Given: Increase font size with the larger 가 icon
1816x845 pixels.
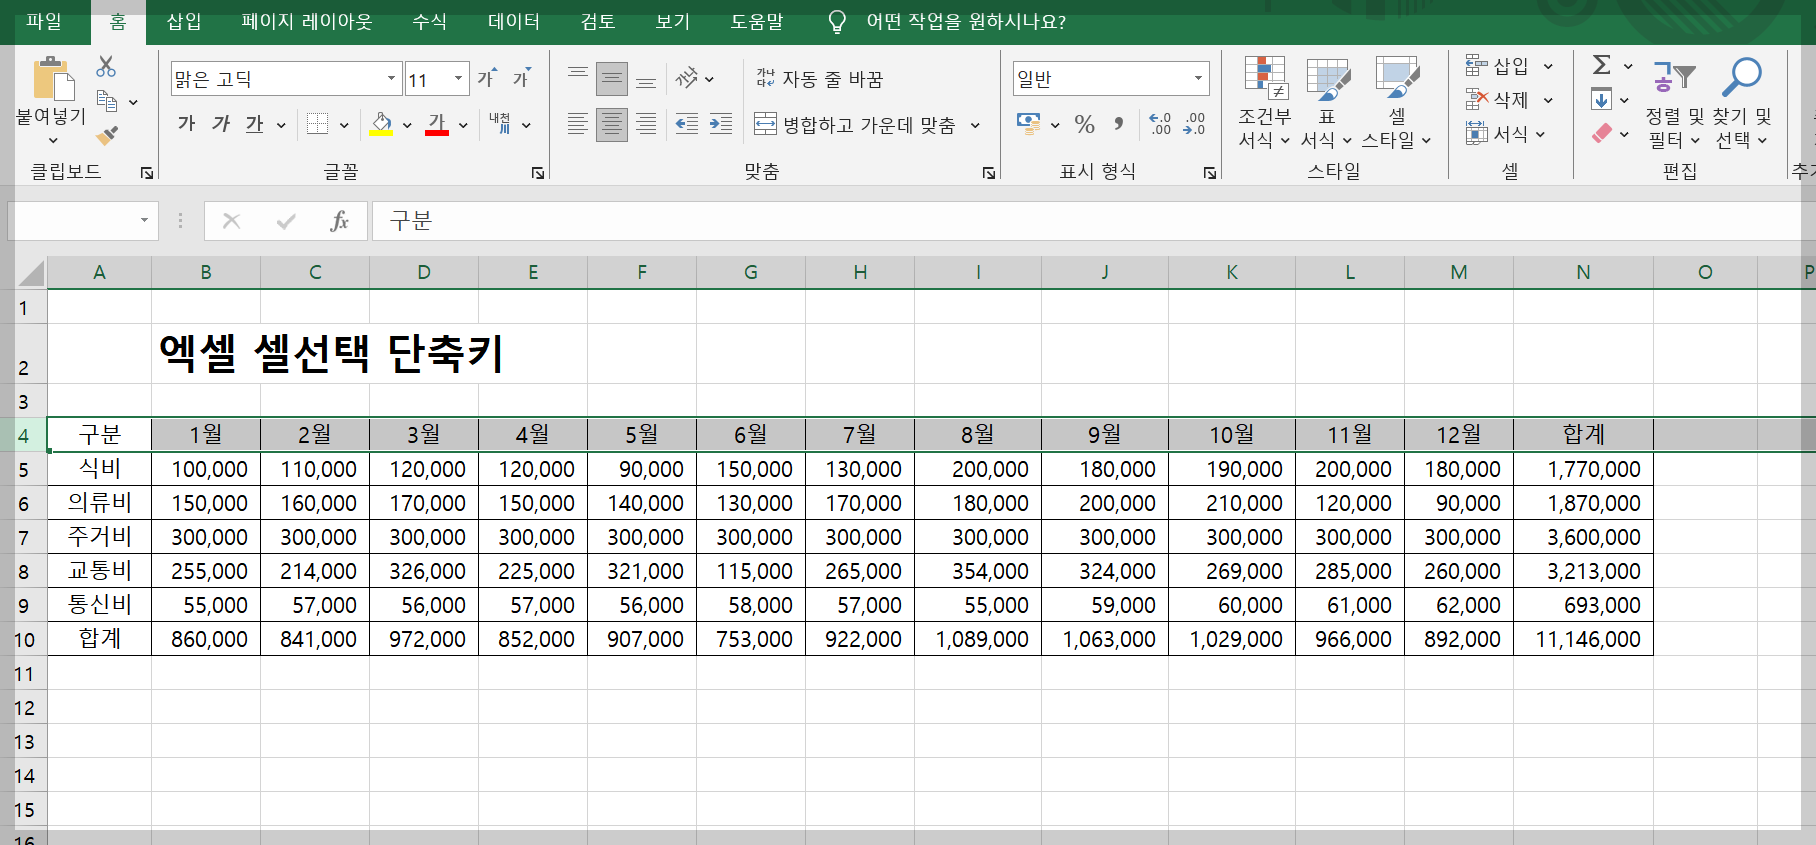Looking at the screenshot, I should click(486, 78).
